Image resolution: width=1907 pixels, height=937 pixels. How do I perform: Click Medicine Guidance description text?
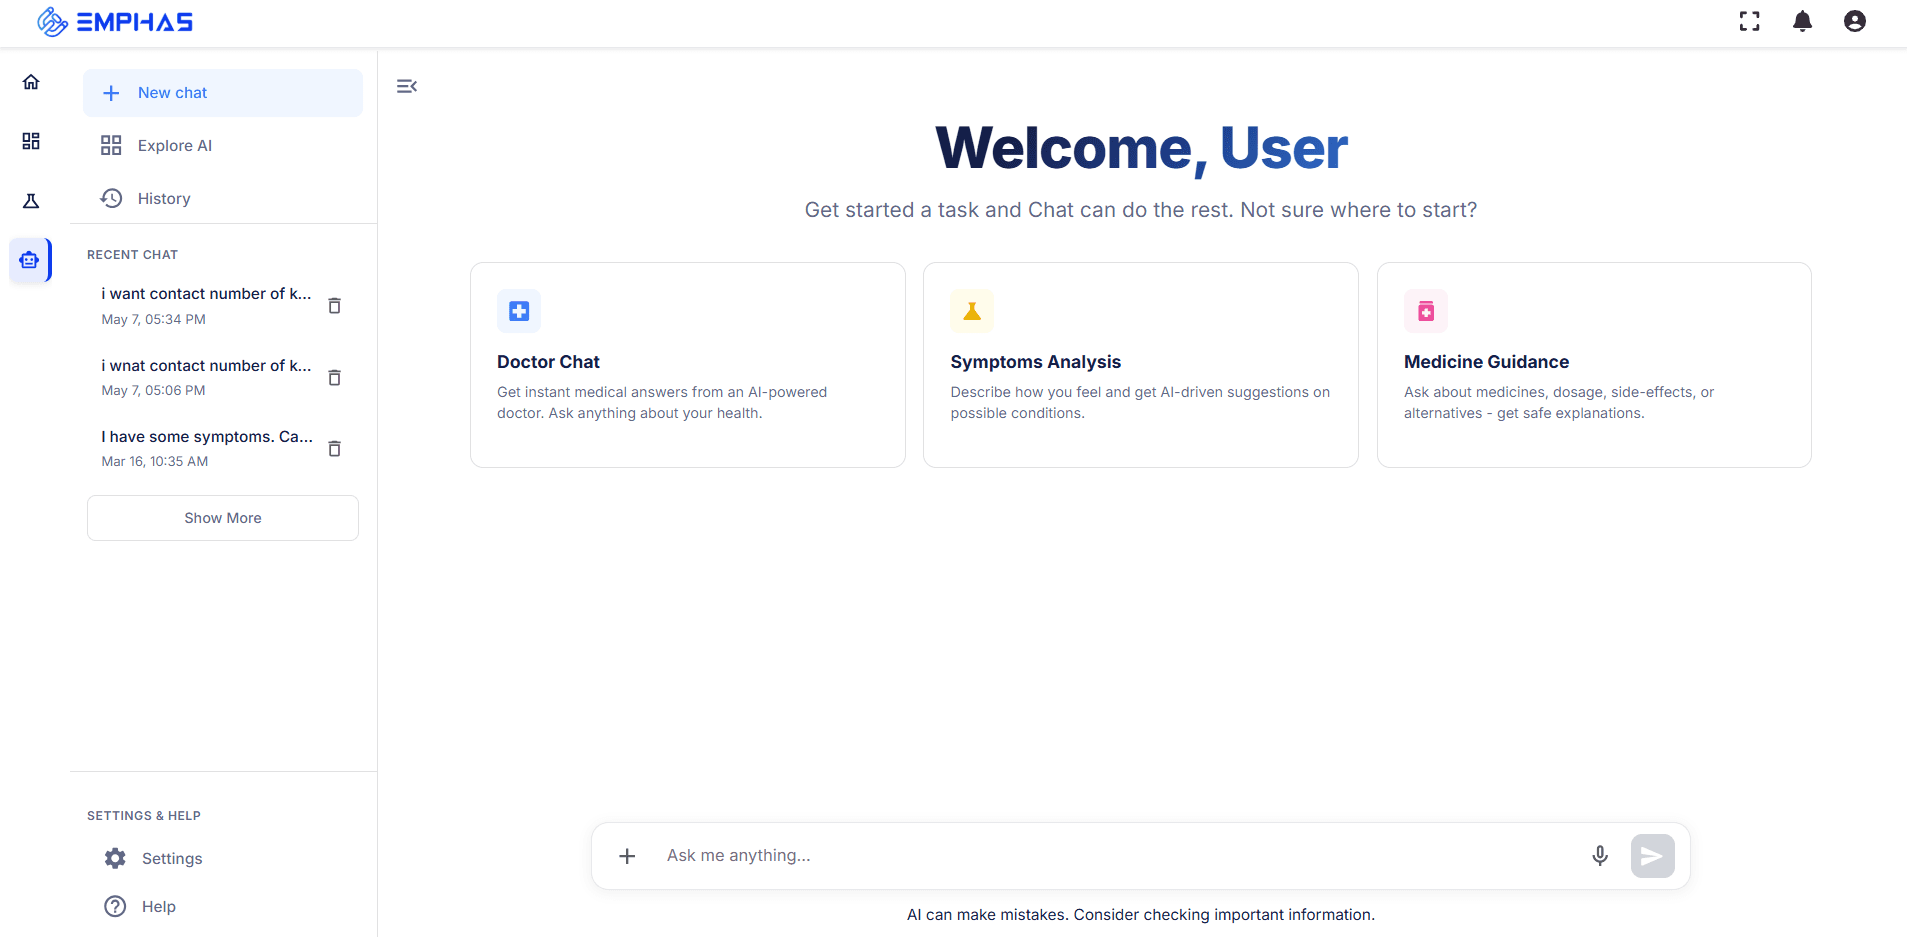(1559, 403)
